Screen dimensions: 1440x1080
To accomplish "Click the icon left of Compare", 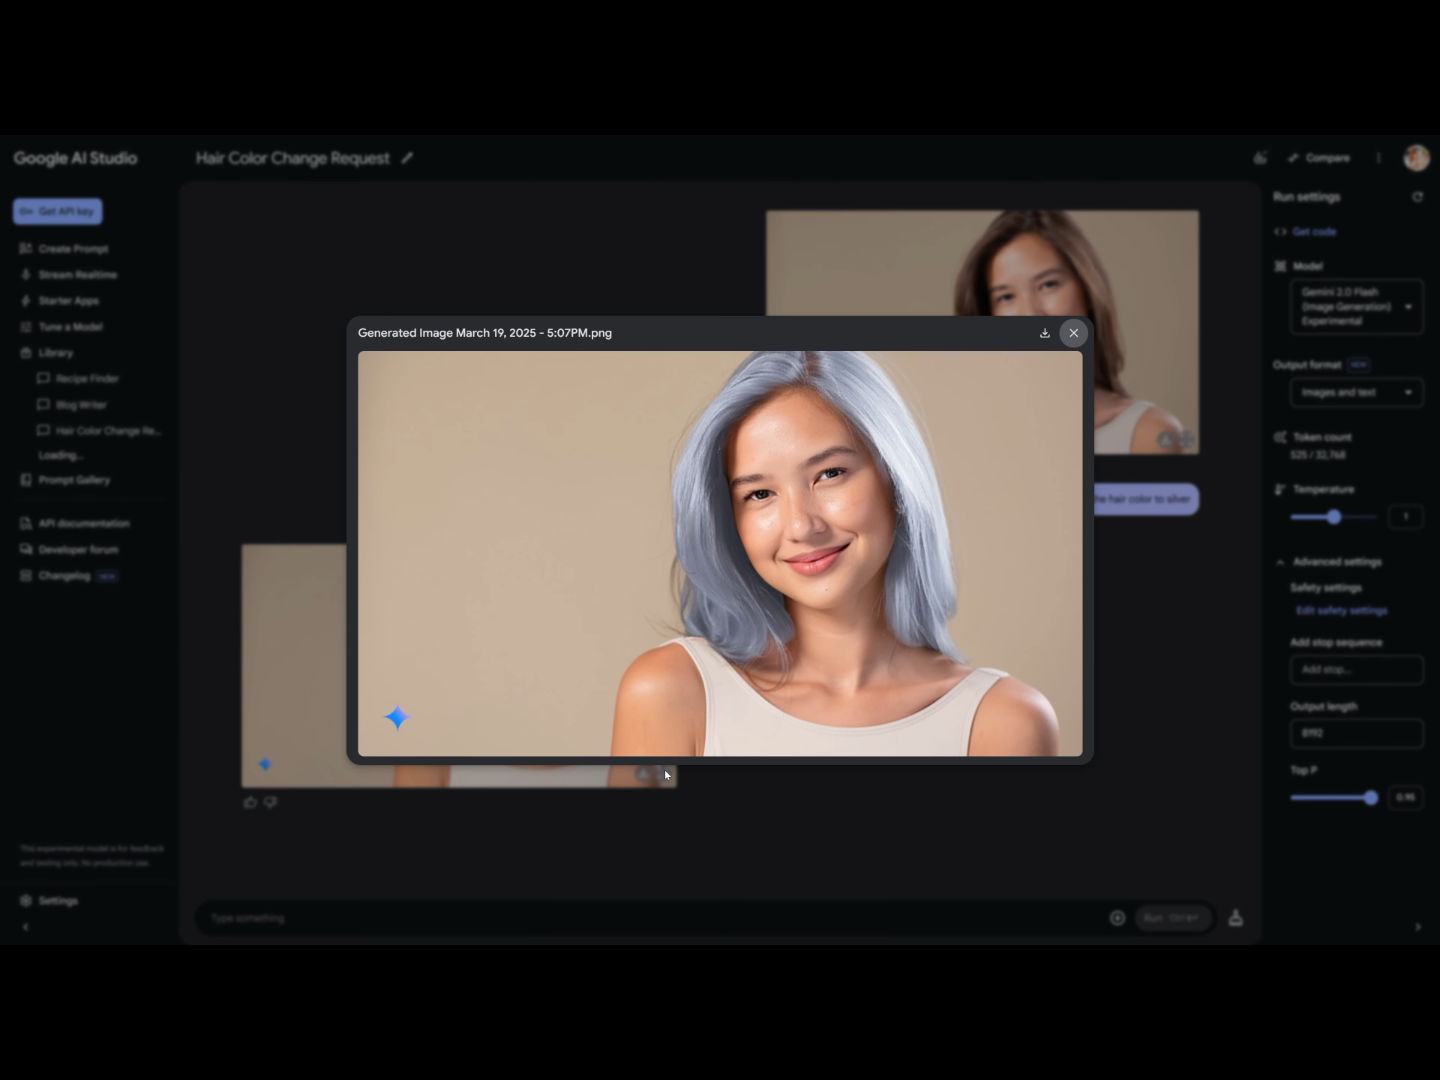I will click(x=1261, y=158).
